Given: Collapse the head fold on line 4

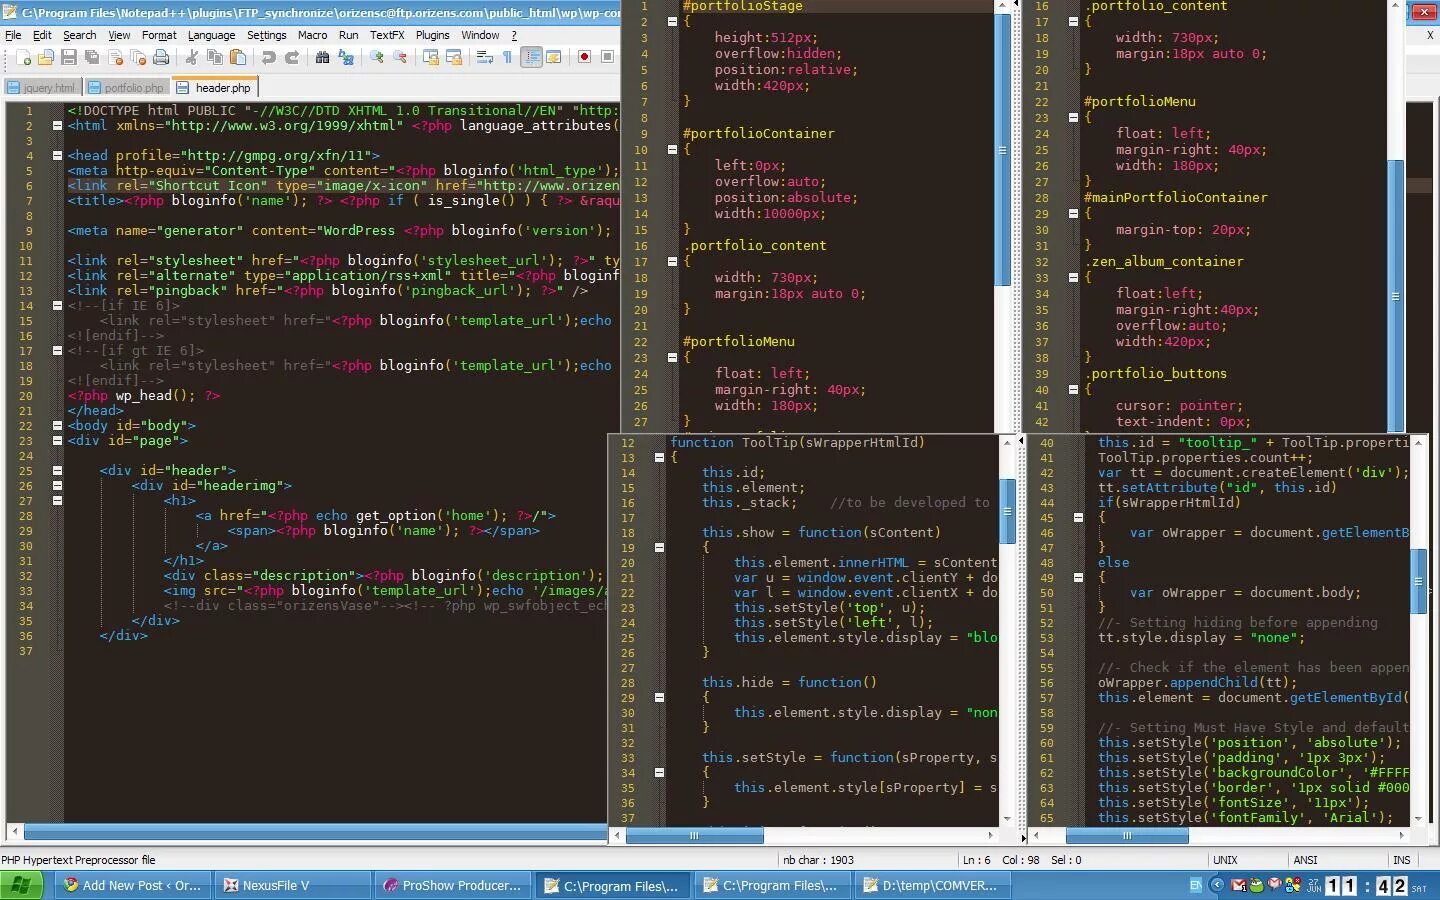Looking at the screenshot, I should tap(57, 156).
